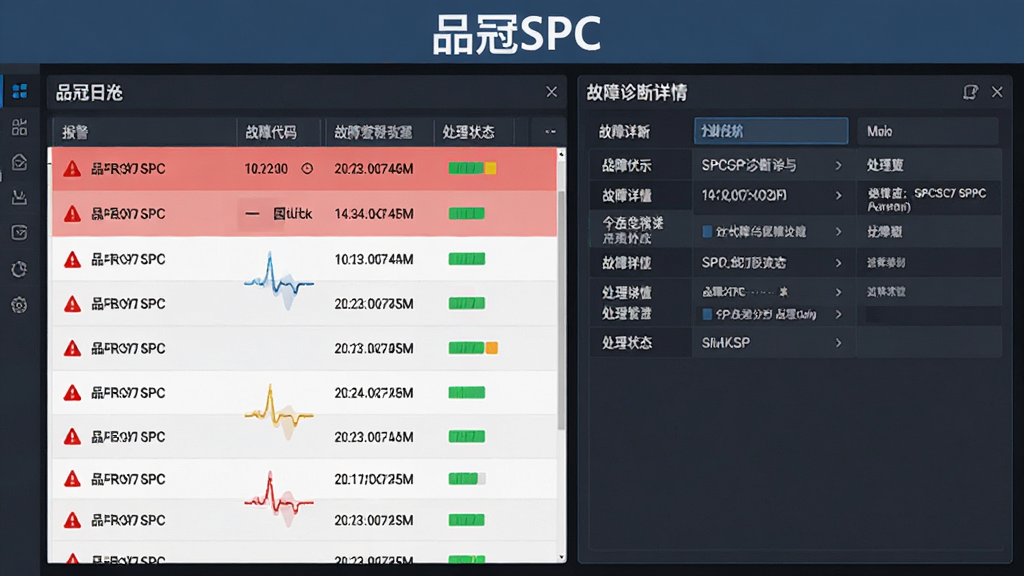
Task: Open the red waveform sparkline thumbnail
Action: (279, 500)
